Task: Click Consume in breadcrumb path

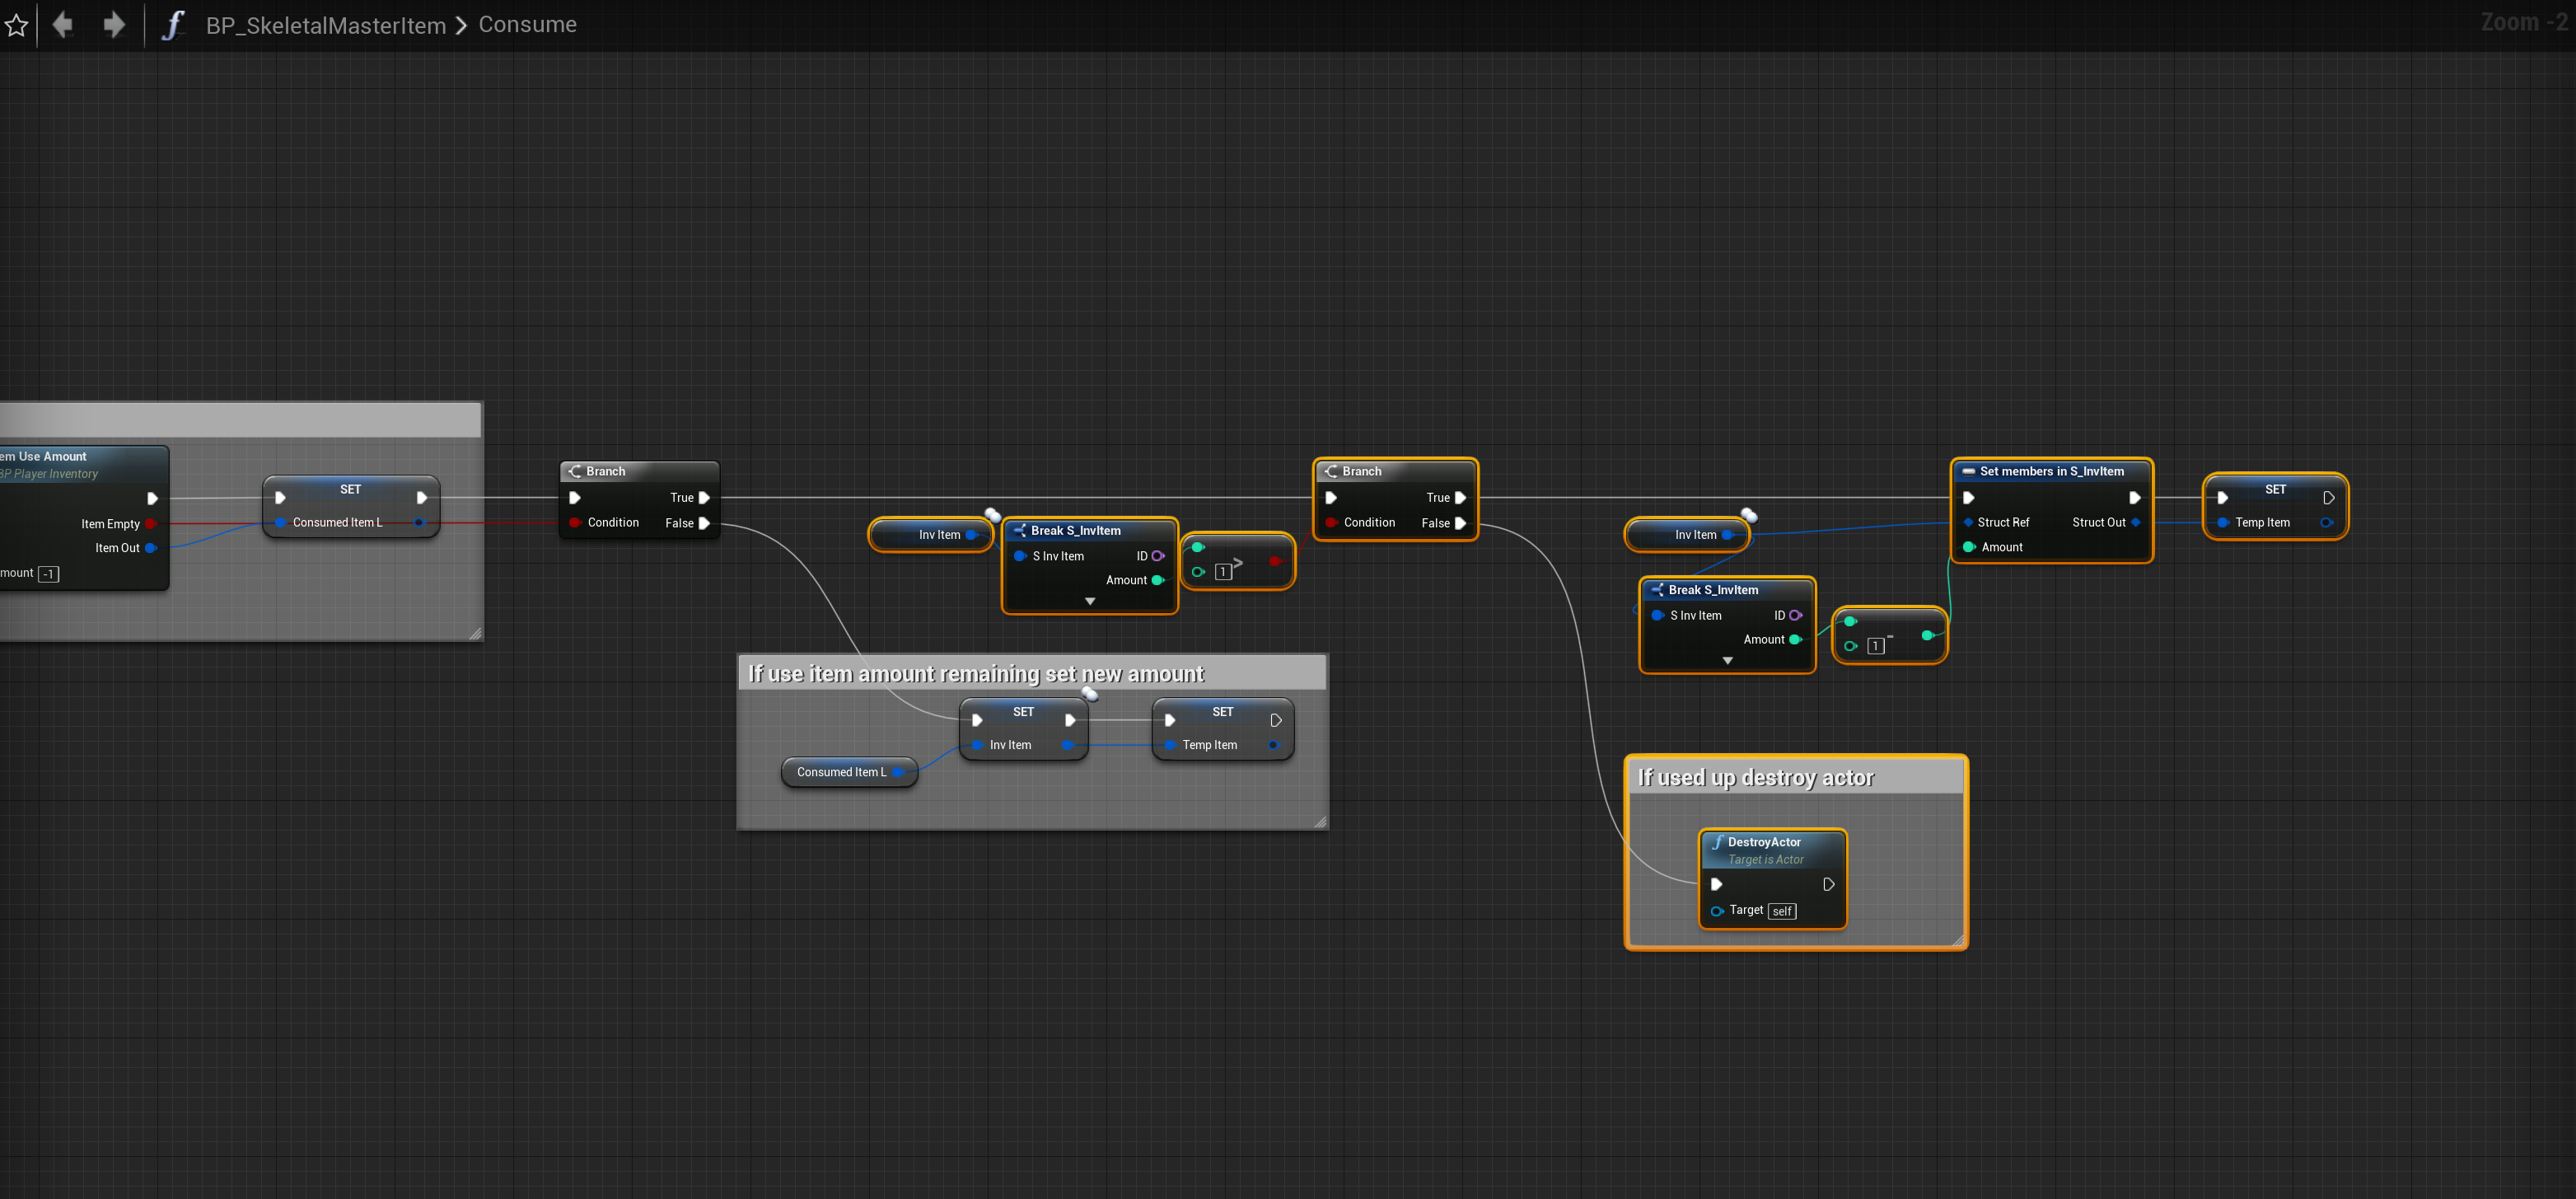Action: pyautogui.click(x=527, y=24)
